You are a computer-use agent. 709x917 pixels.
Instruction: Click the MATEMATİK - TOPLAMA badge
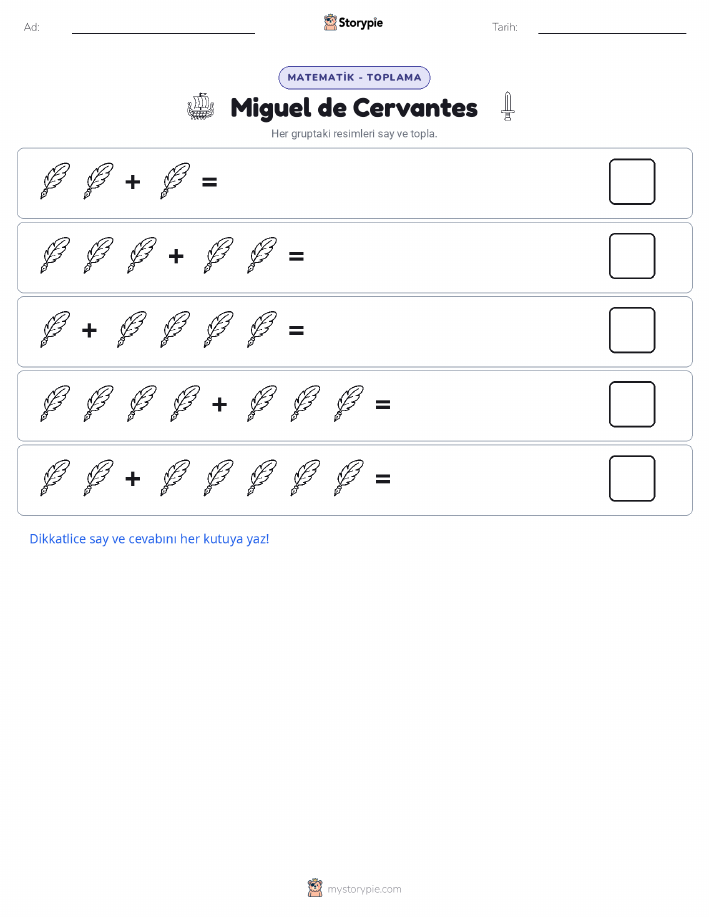pyautogui.click(x=354, y=78)
